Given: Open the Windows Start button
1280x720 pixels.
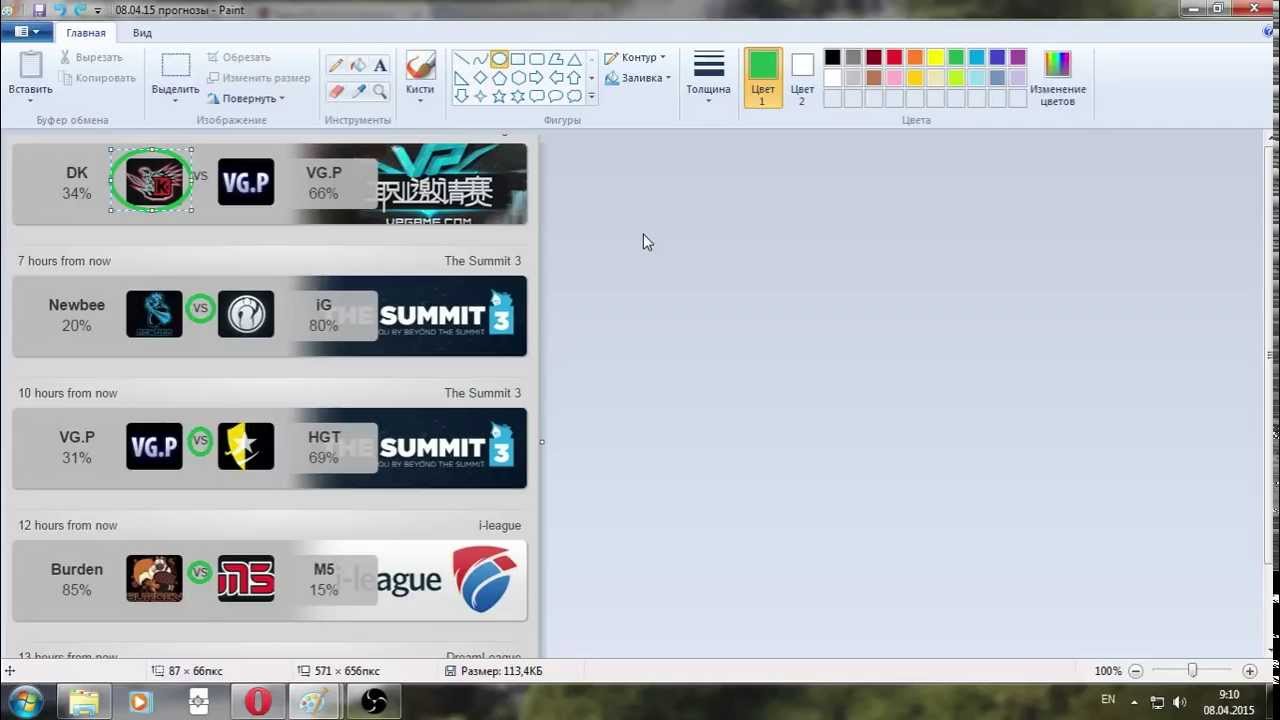Looking at the screenshot, I should tap(24, 702).
